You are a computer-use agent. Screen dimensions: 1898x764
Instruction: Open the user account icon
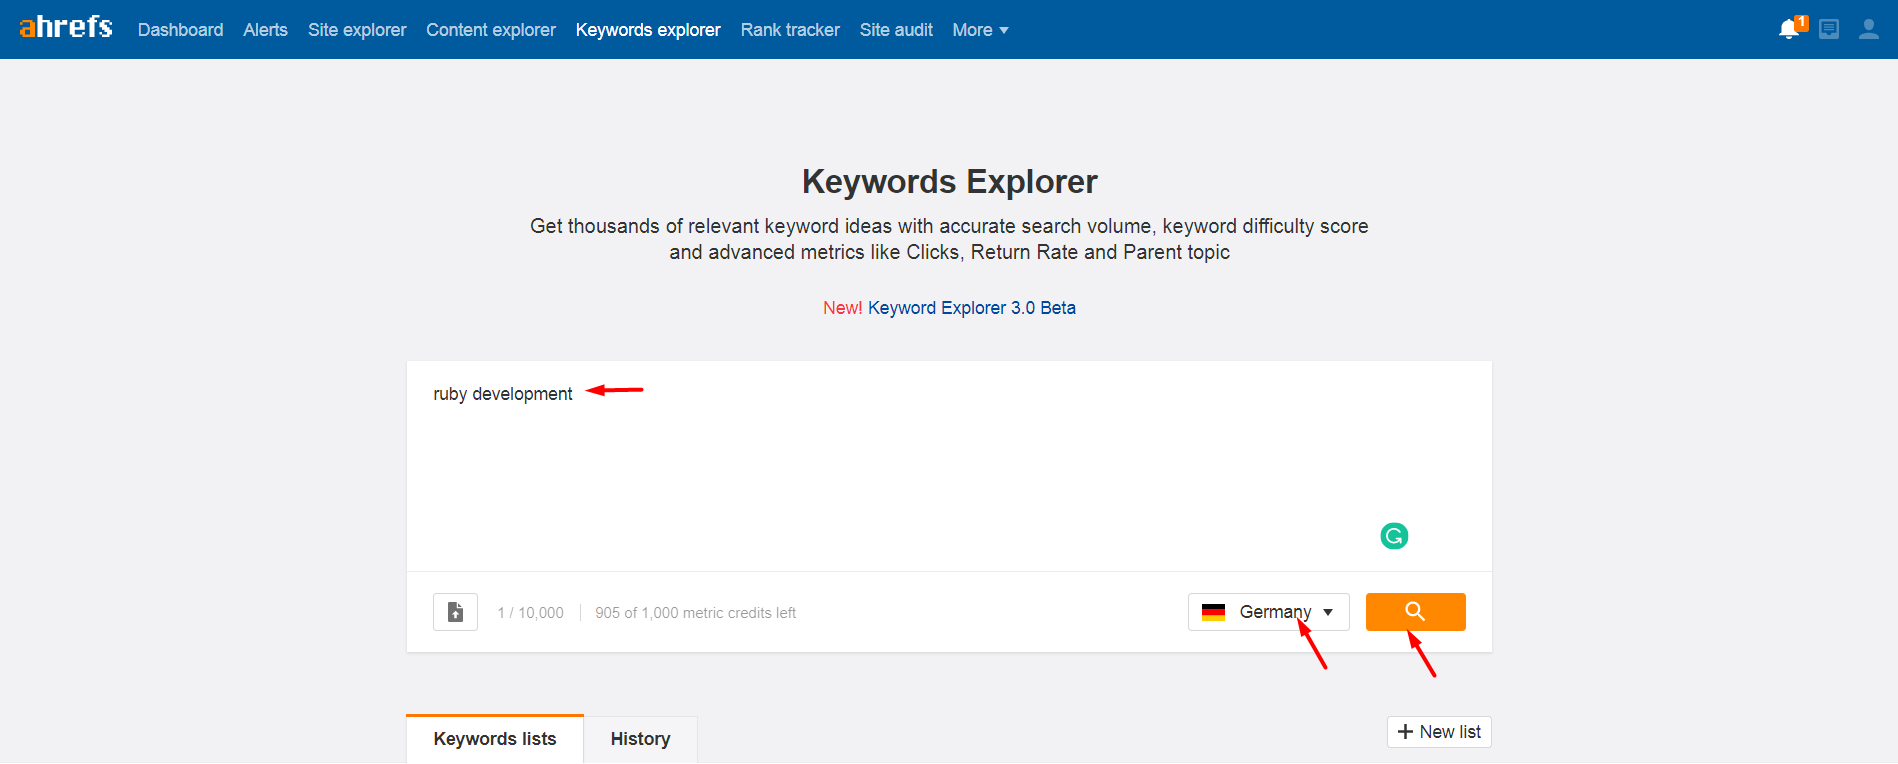tap(1868, 29)
